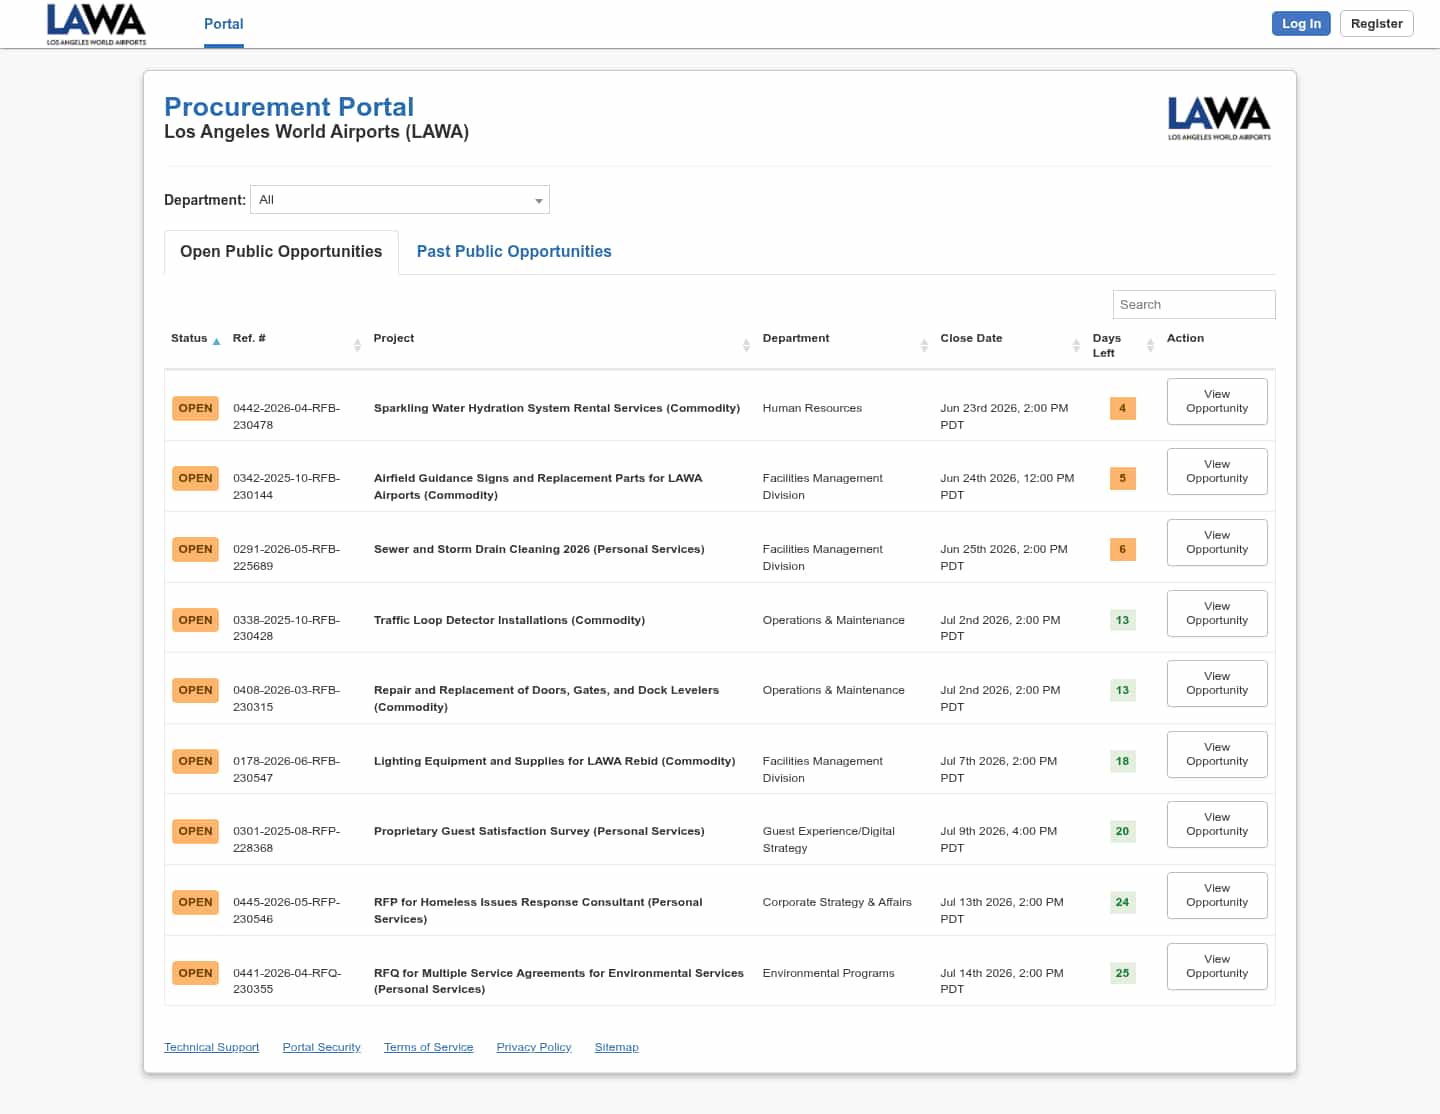Viewport: 1440px width, 1114px height.
Task: Click the OPEN badge for Lighting Equipment row
Action: [195, 761]
